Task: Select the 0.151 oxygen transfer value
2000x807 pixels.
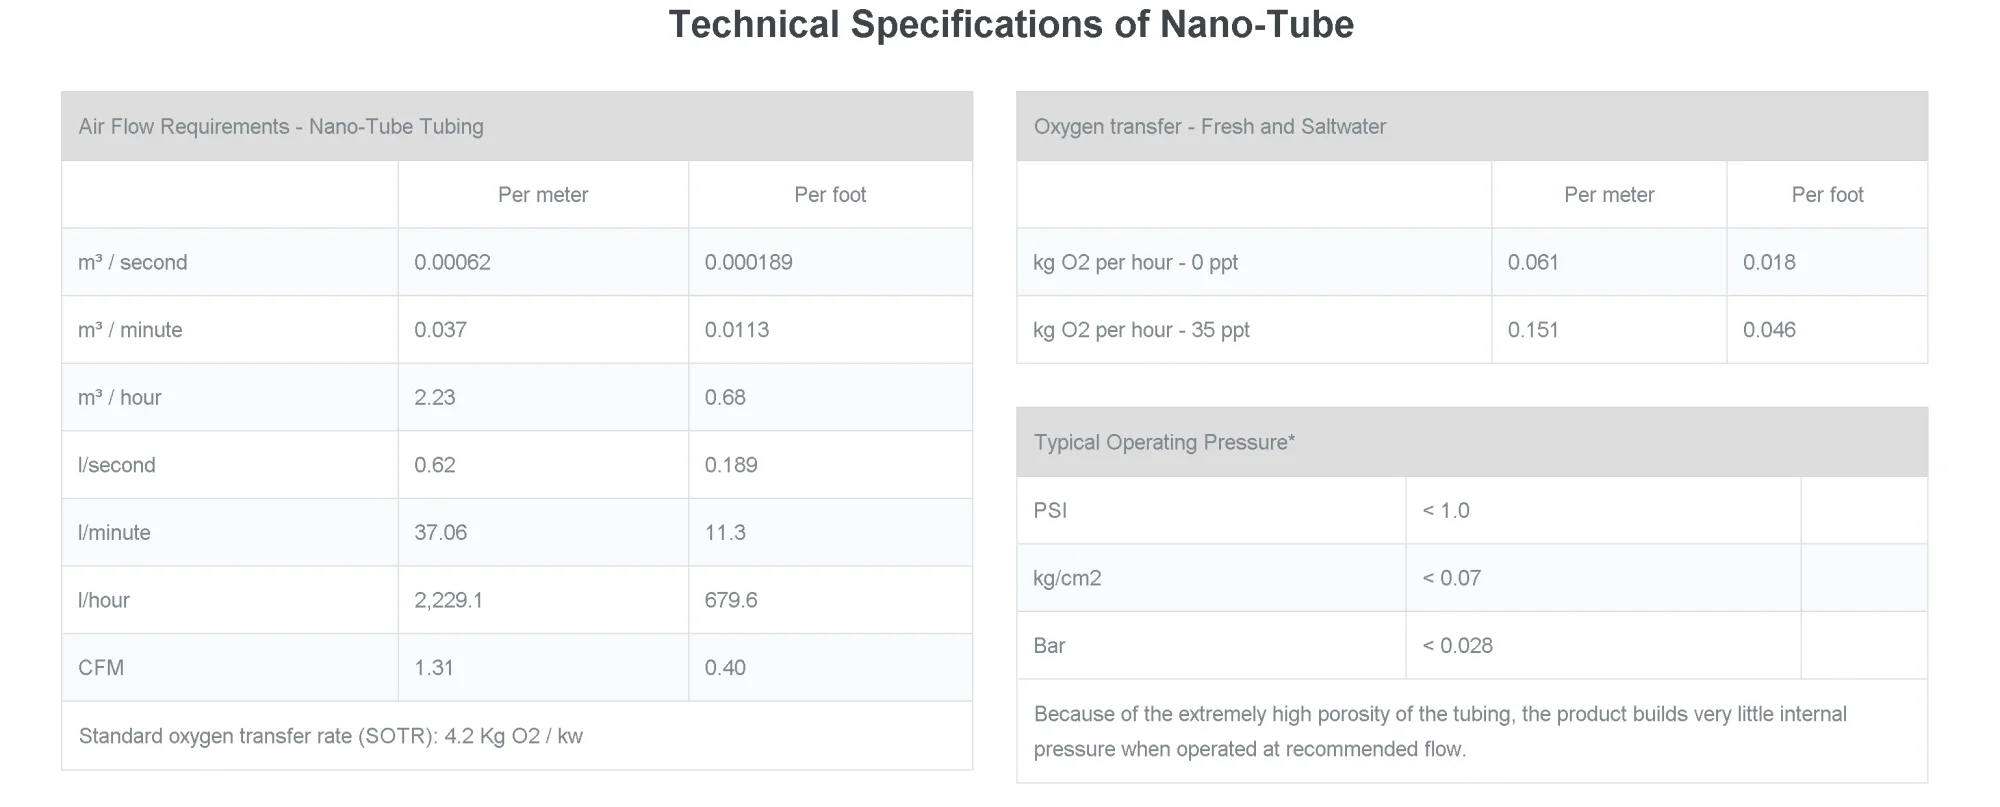Action: click(x=1533, y=330)
